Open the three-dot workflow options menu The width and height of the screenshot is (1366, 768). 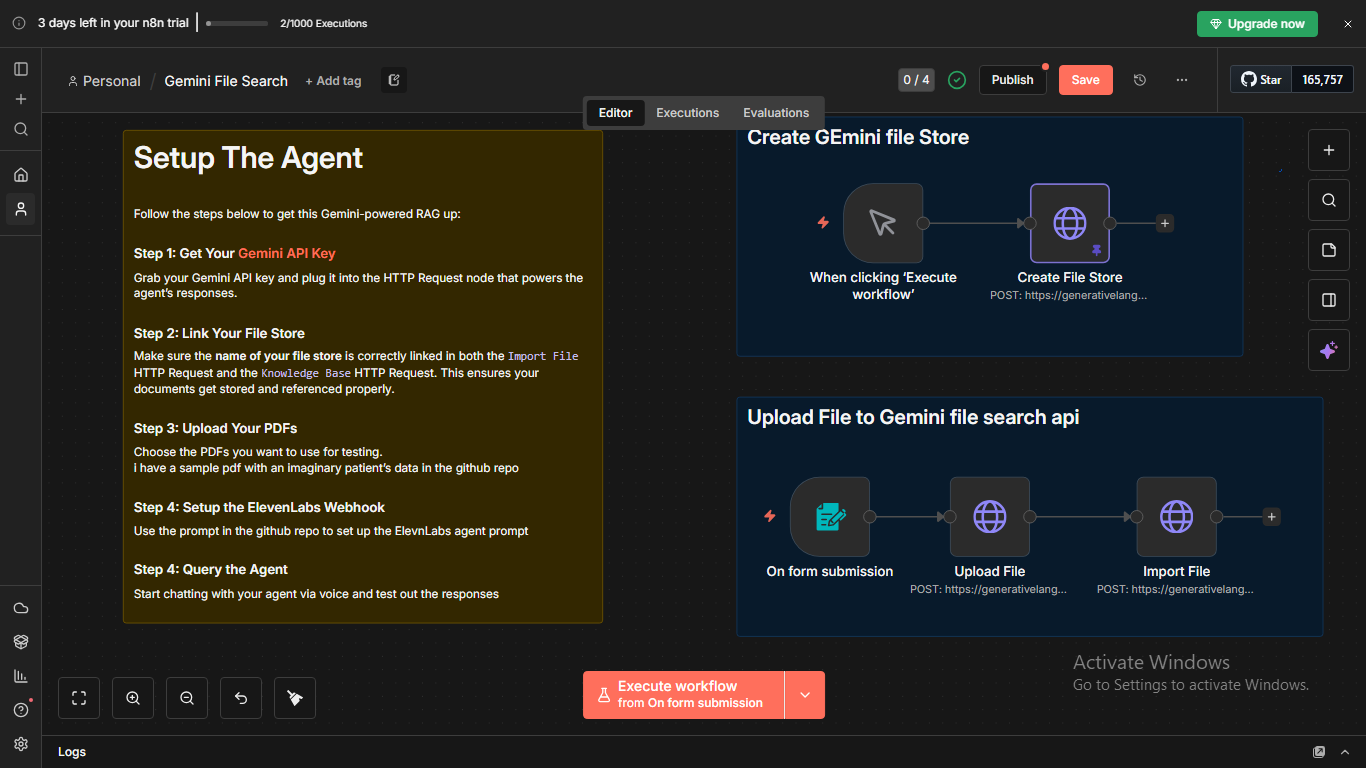(1182, 80)
